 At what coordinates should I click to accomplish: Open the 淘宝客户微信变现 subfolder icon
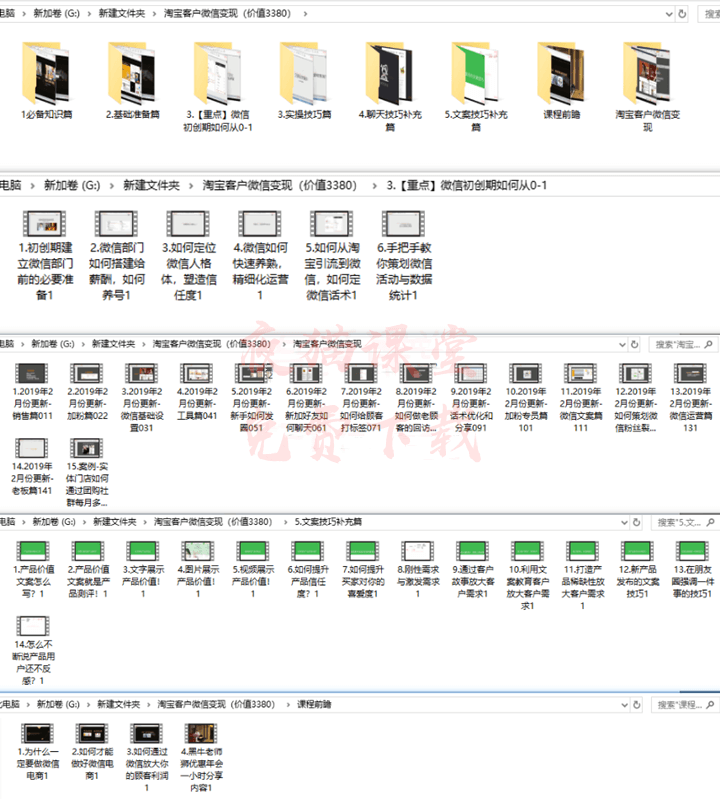point(647,73)
